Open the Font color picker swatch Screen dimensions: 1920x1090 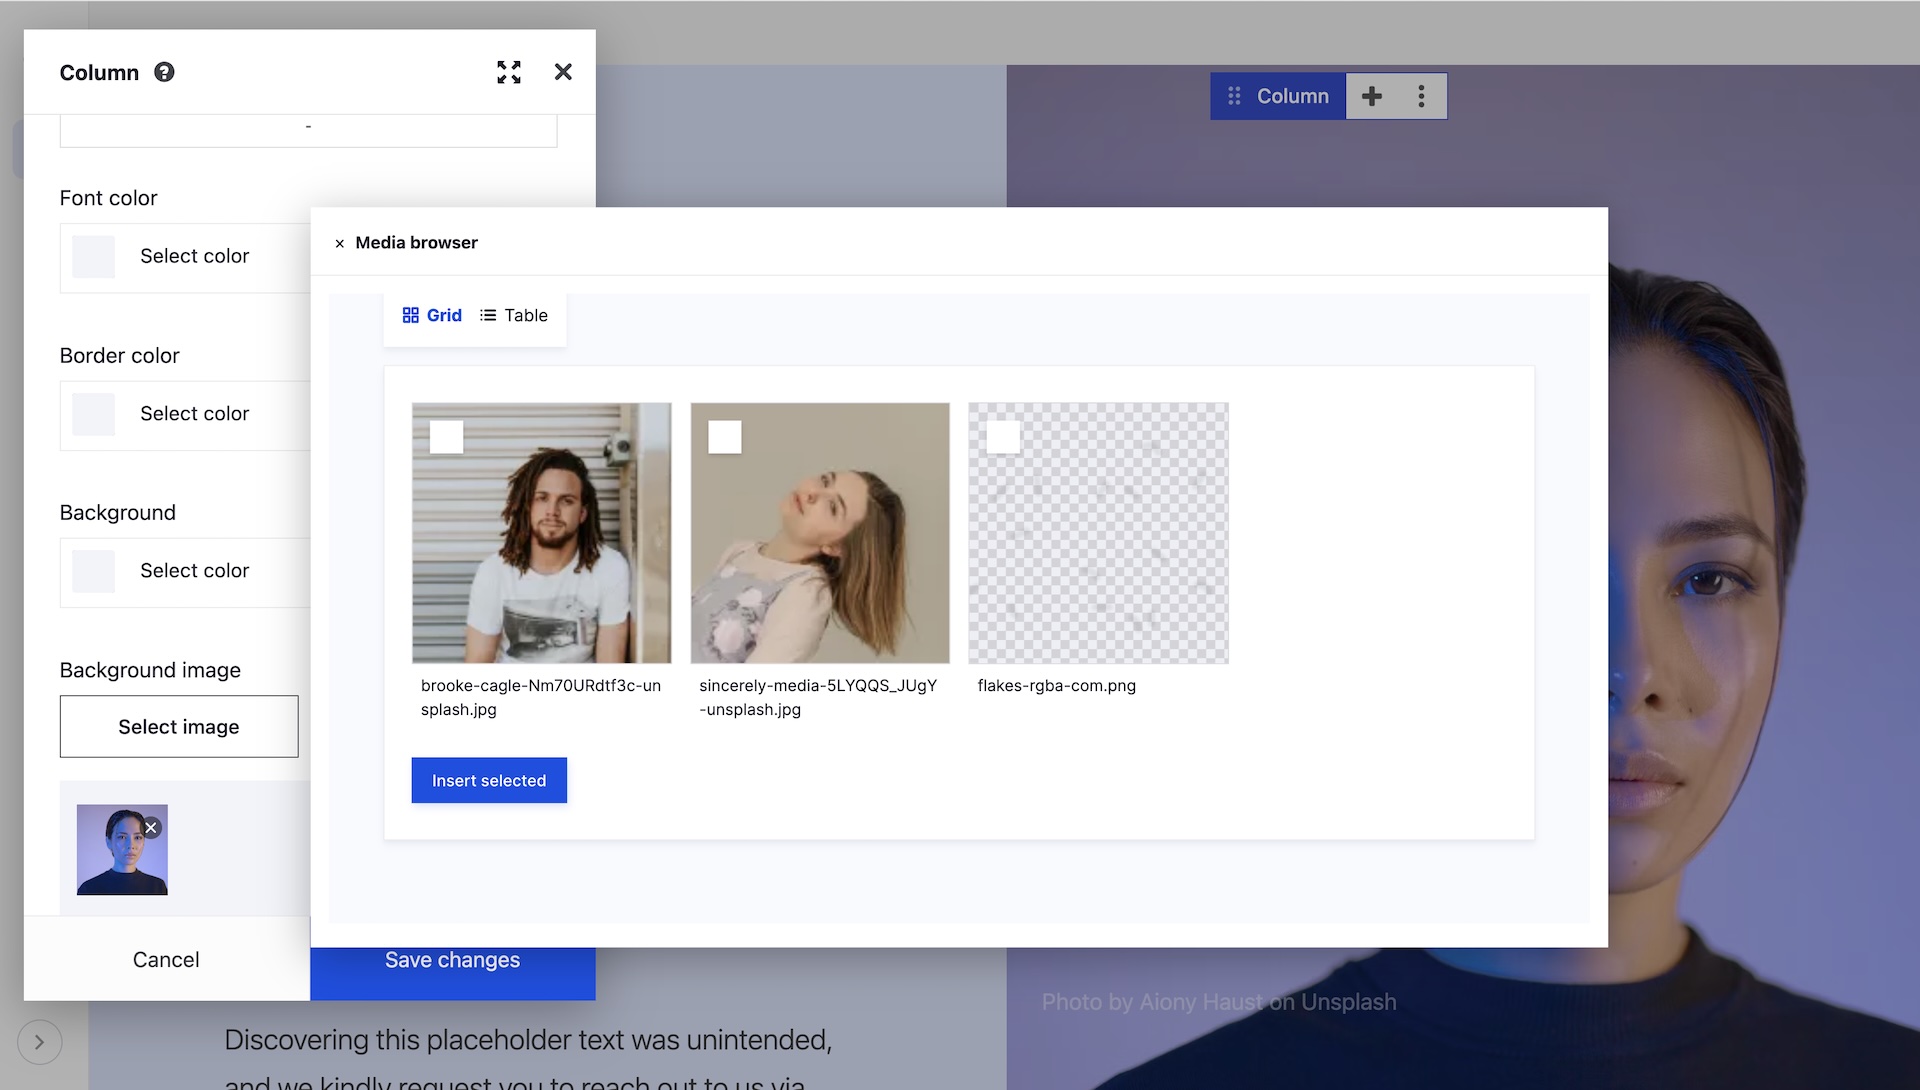(x=93, y=256)
